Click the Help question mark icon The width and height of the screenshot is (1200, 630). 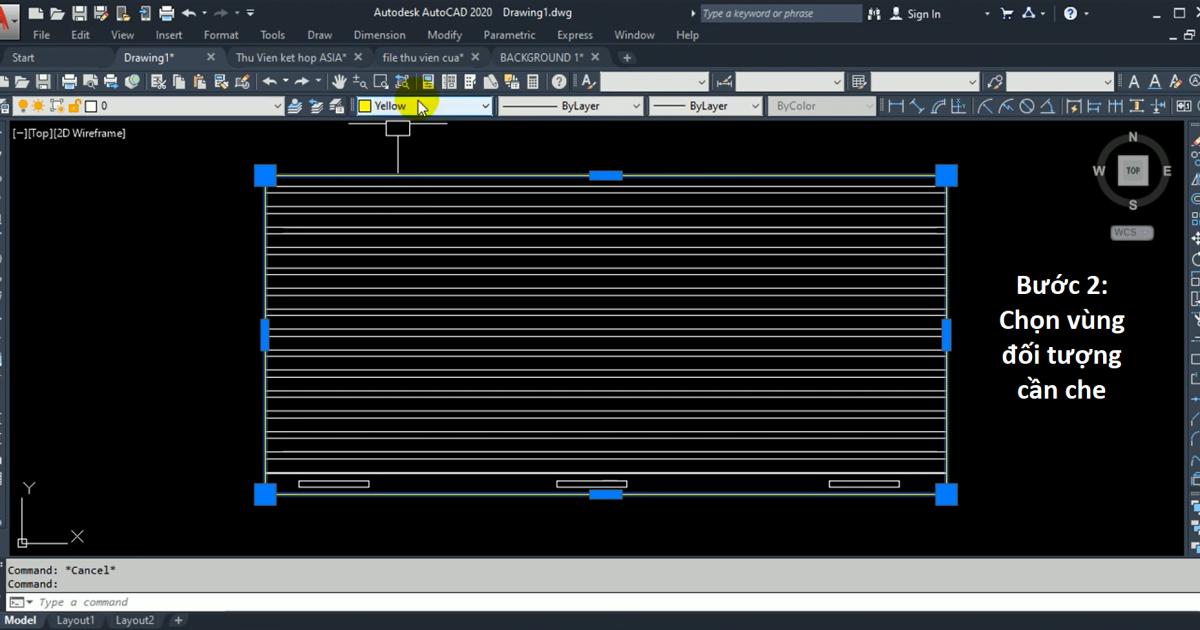pyautogui.click(x=559, y=82)
